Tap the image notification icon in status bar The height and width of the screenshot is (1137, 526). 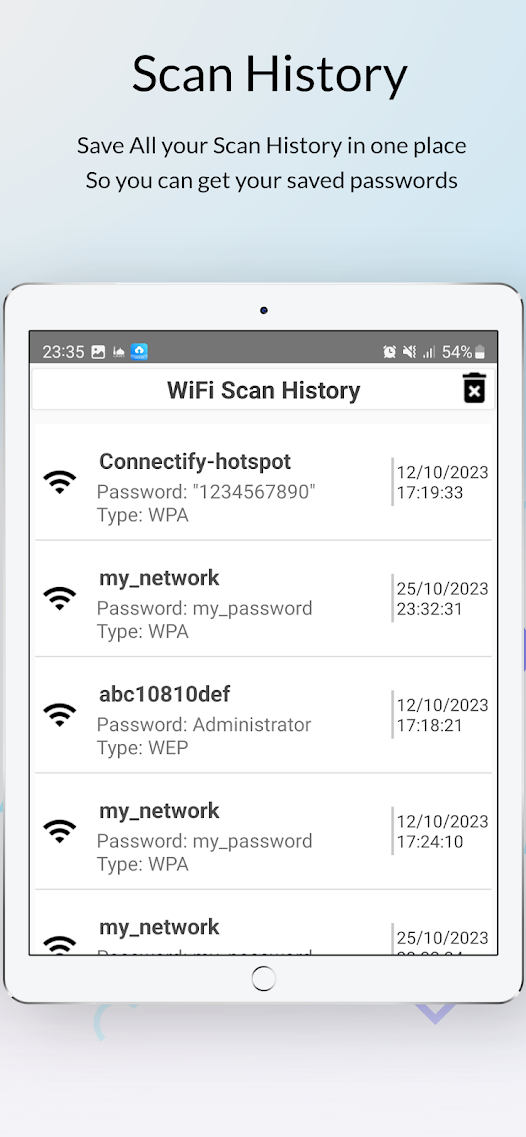coord(98,352)
